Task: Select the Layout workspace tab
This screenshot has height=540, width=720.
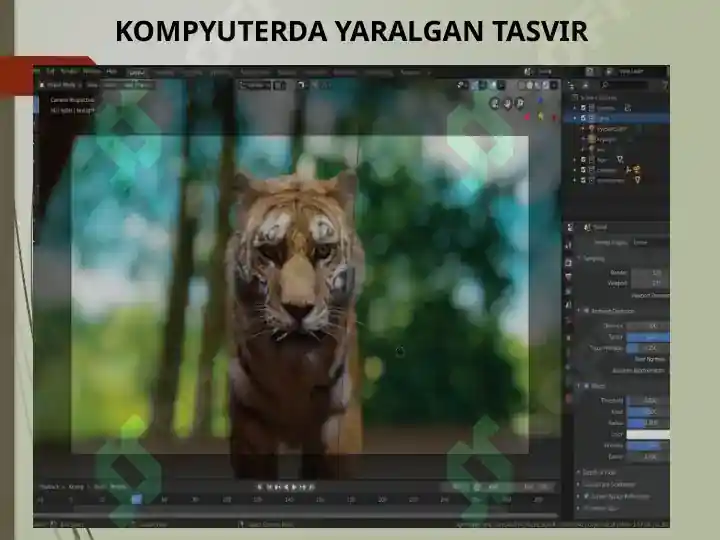Action: click(136, 72)
